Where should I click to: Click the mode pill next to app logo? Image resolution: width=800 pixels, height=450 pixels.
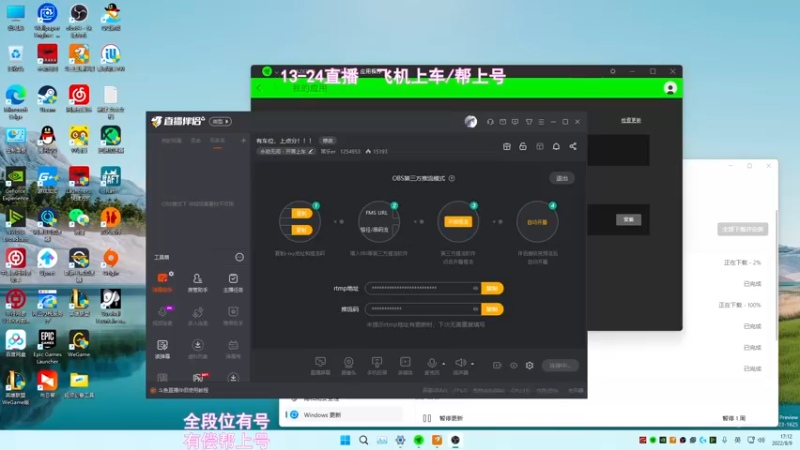point(220,121)
